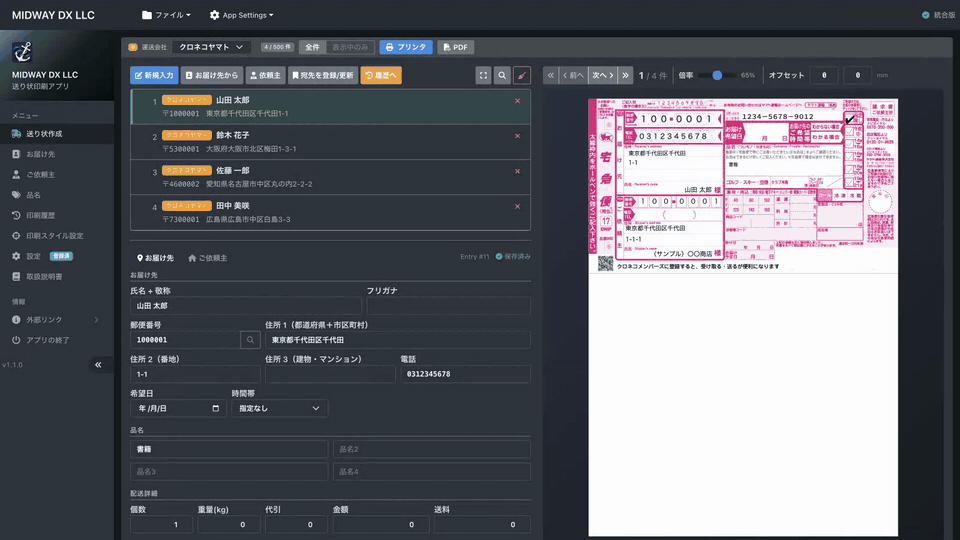Collapse the sidebar with double chevron

tap(98, 365)
